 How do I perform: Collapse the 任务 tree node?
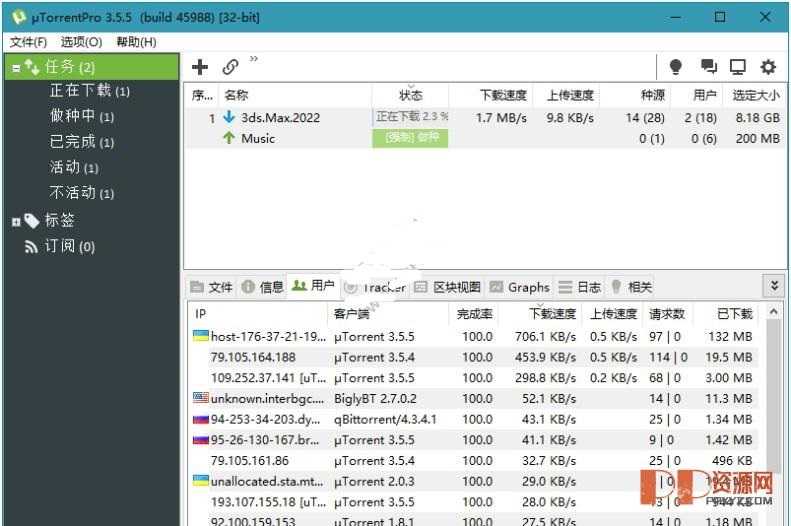pyautogui.click(x=16, y=68)
